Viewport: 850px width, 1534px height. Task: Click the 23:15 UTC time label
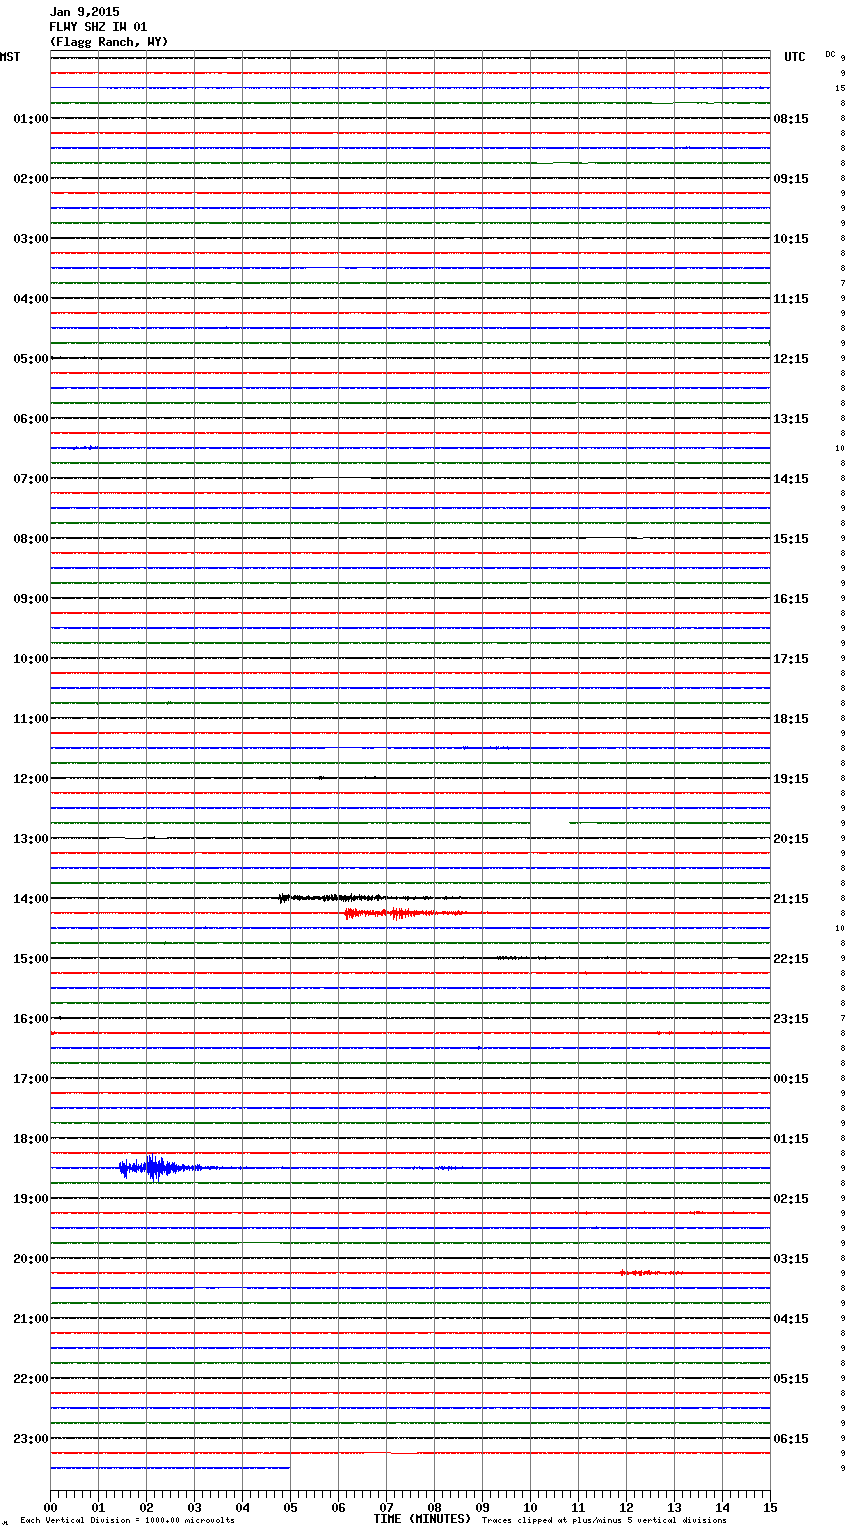click(791, 1019)
